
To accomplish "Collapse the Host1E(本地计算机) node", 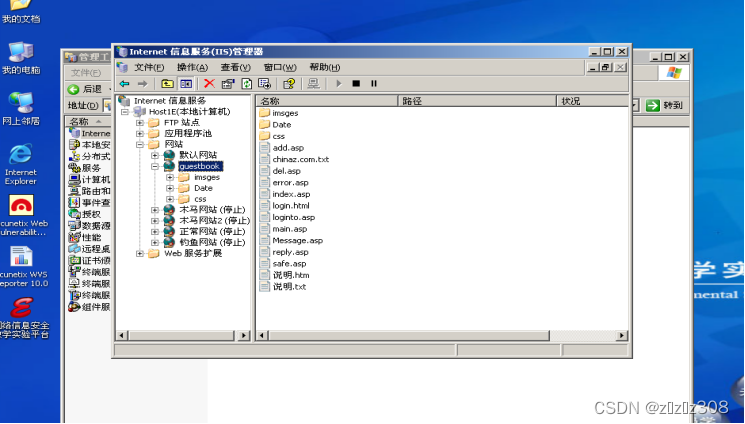I will pyautogui.click(x=125, y=112).
